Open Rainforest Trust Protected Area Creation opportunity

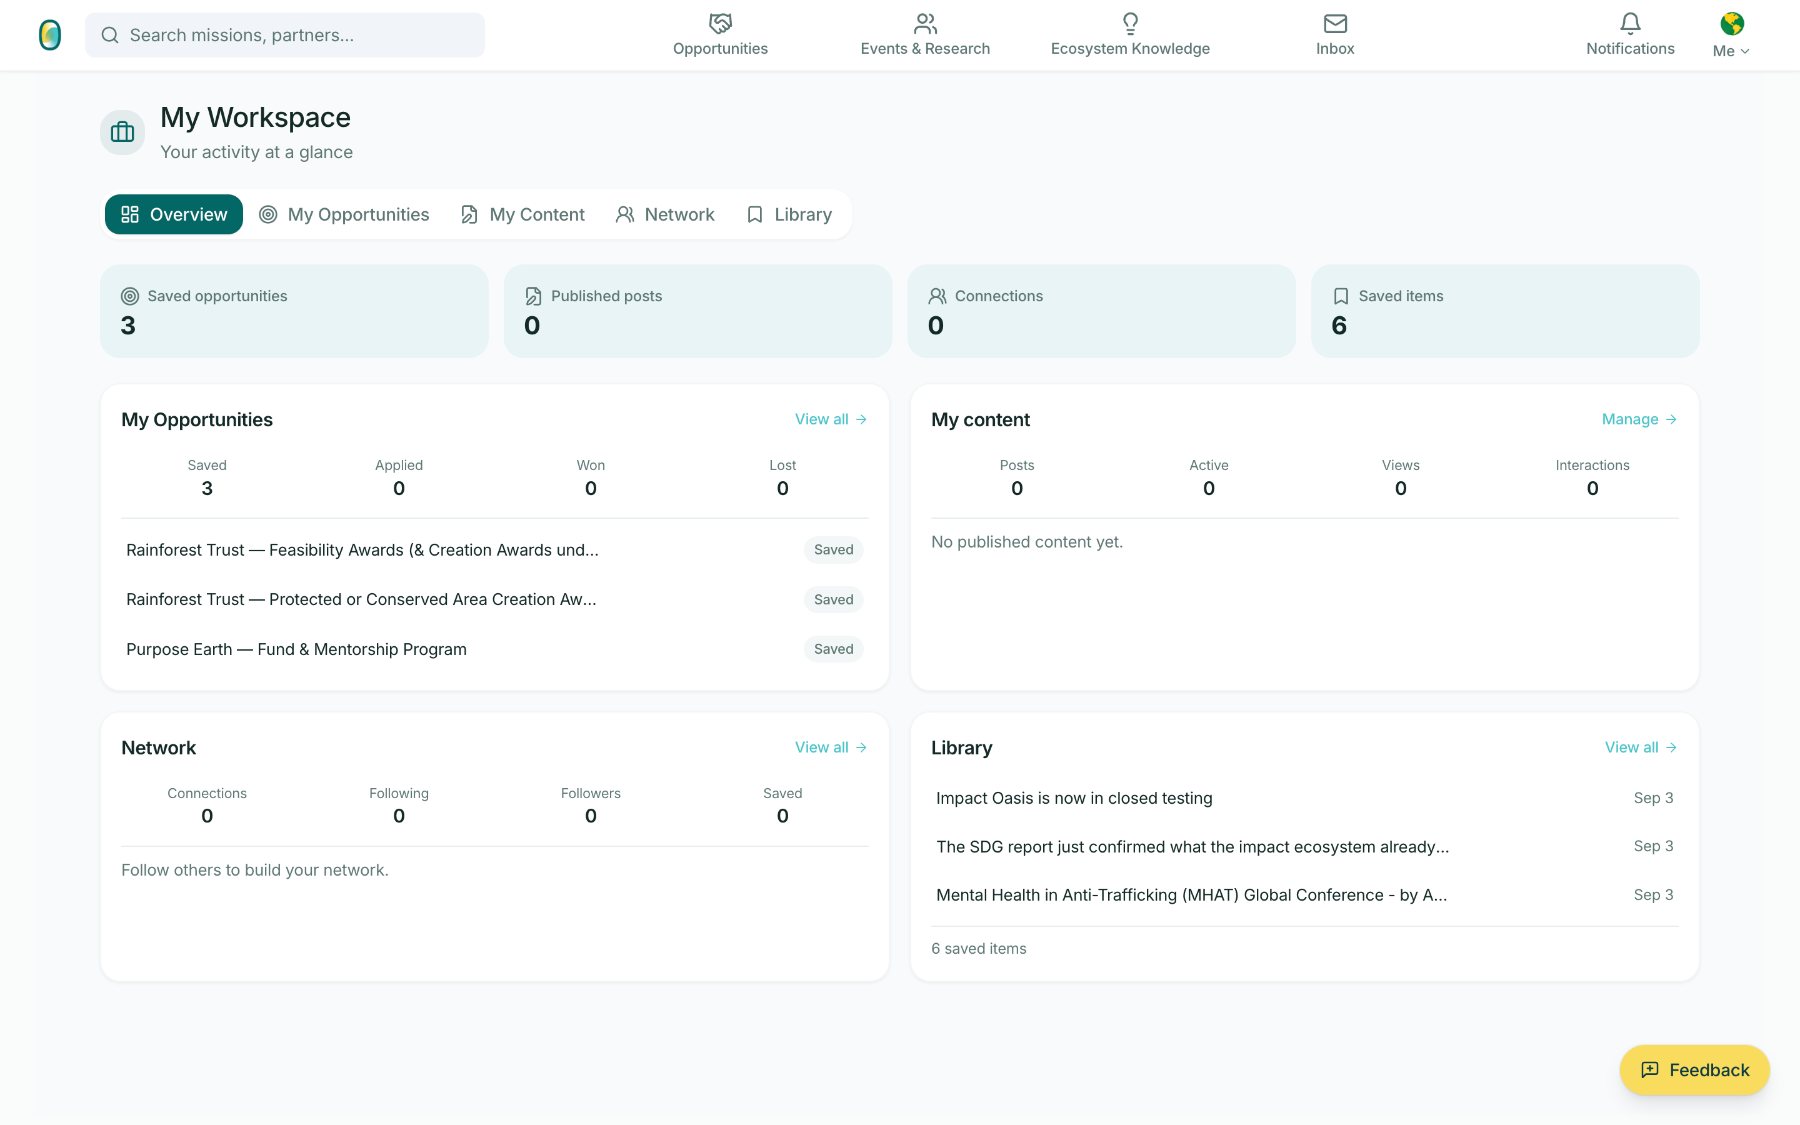point(495,599)
